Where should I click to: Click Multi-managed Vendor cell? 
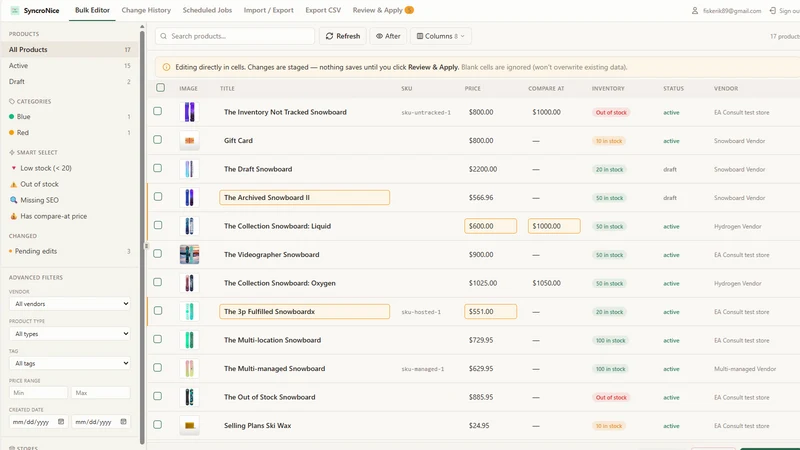point(745,369)
